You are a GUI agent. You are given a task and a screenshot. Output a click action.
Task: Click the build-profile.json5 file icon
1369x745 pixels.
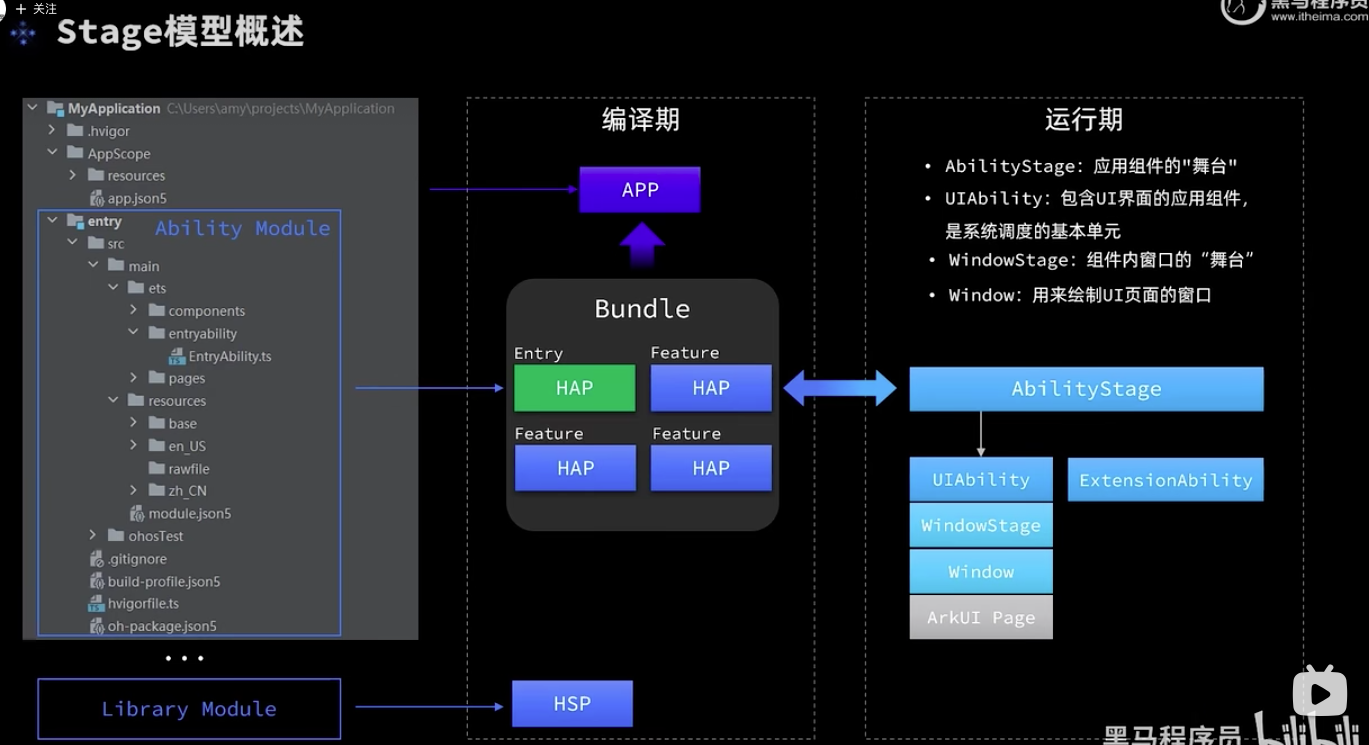[96, 581]
